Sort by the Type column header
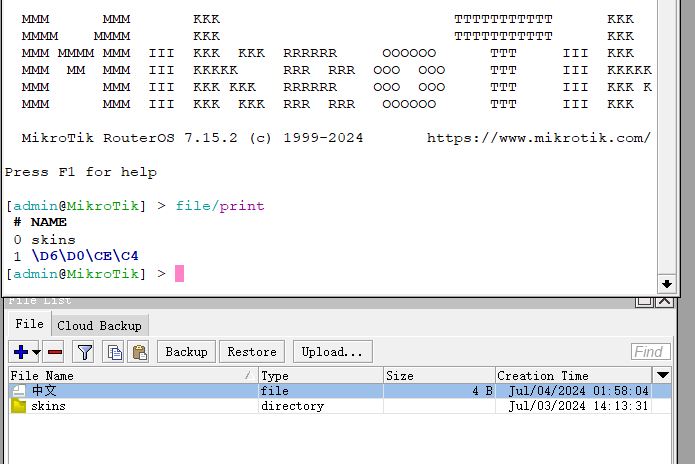This screenshot has height=464, width=695. point(321,376)
